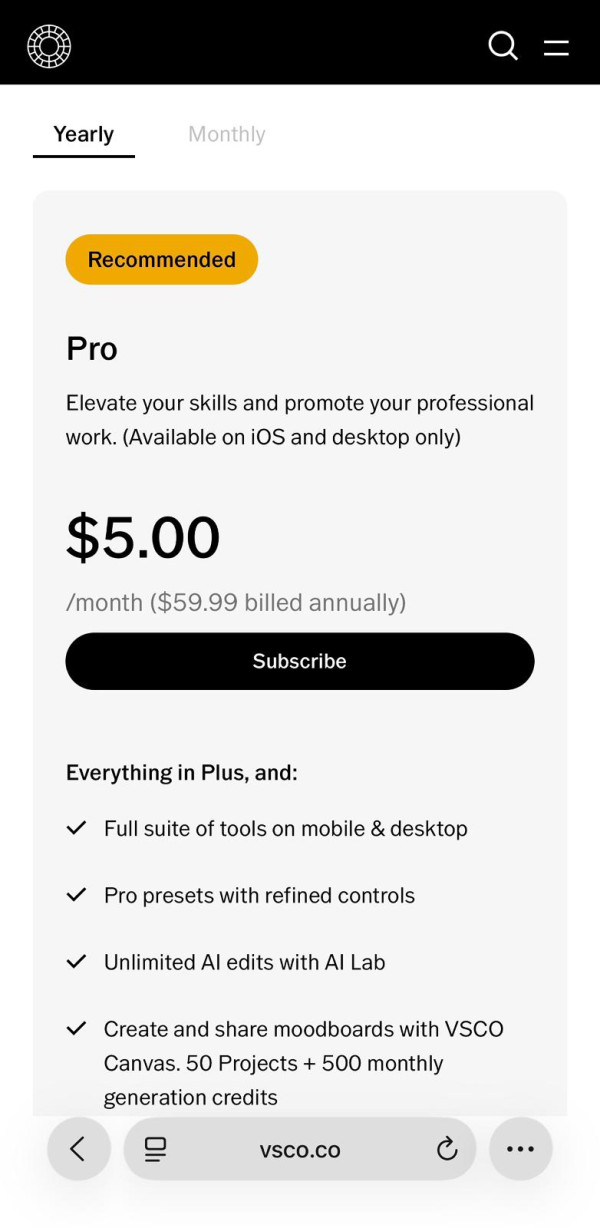Click the Everything in Plus heading
Viewport: 600px width, 1228px height.
(x=182, y=773)
